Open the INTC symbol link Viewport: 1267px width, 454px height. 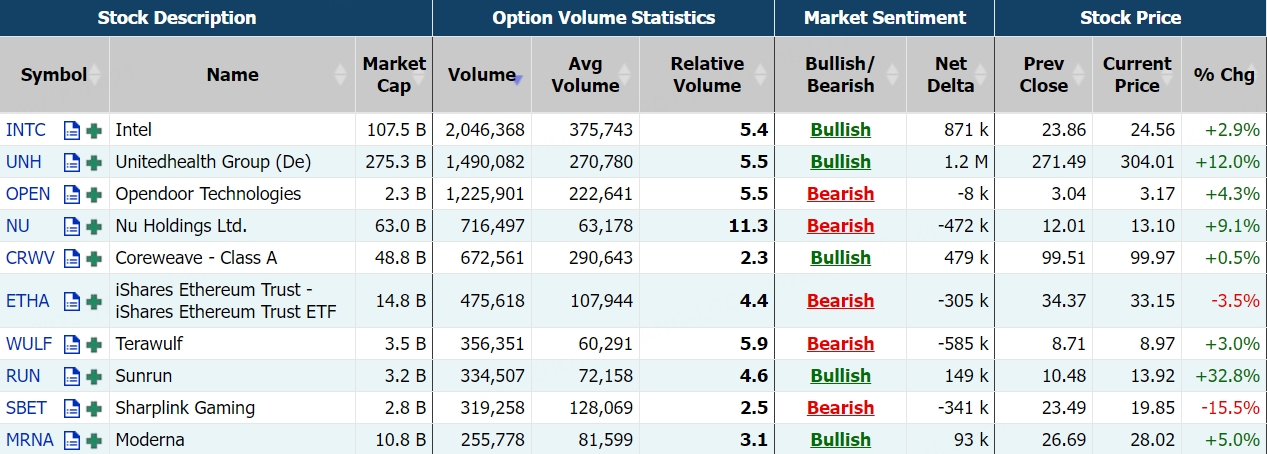tap(25, 130)
